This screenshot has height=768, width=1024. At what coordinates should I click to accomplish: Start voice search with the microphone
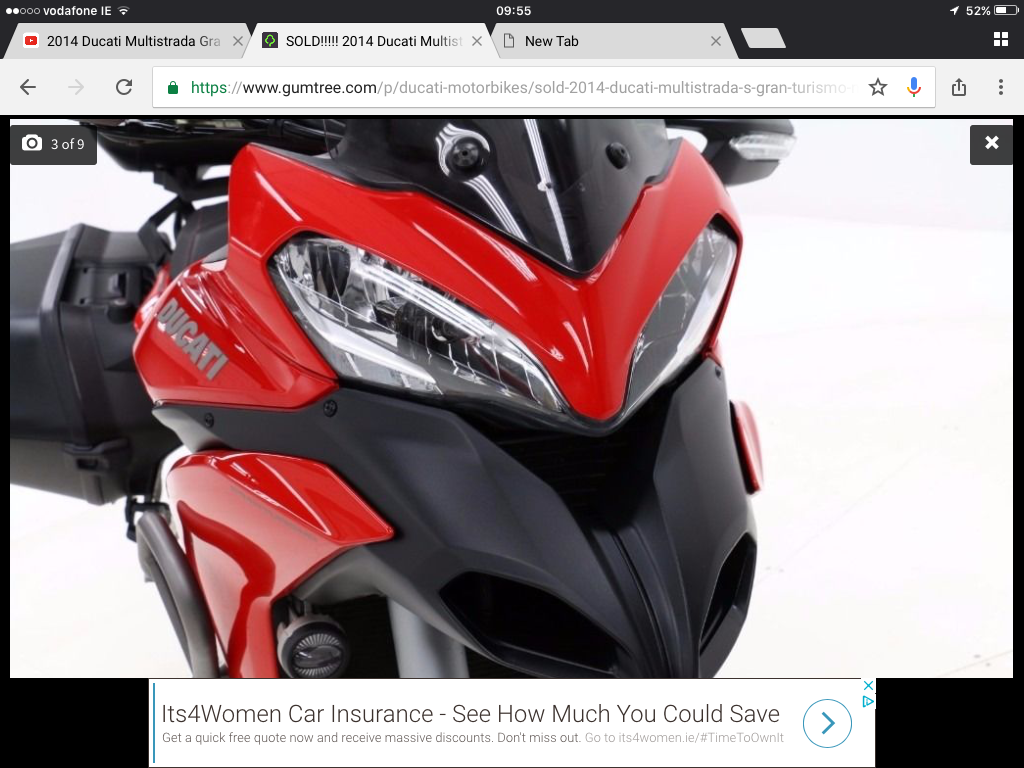click(914, 87)
